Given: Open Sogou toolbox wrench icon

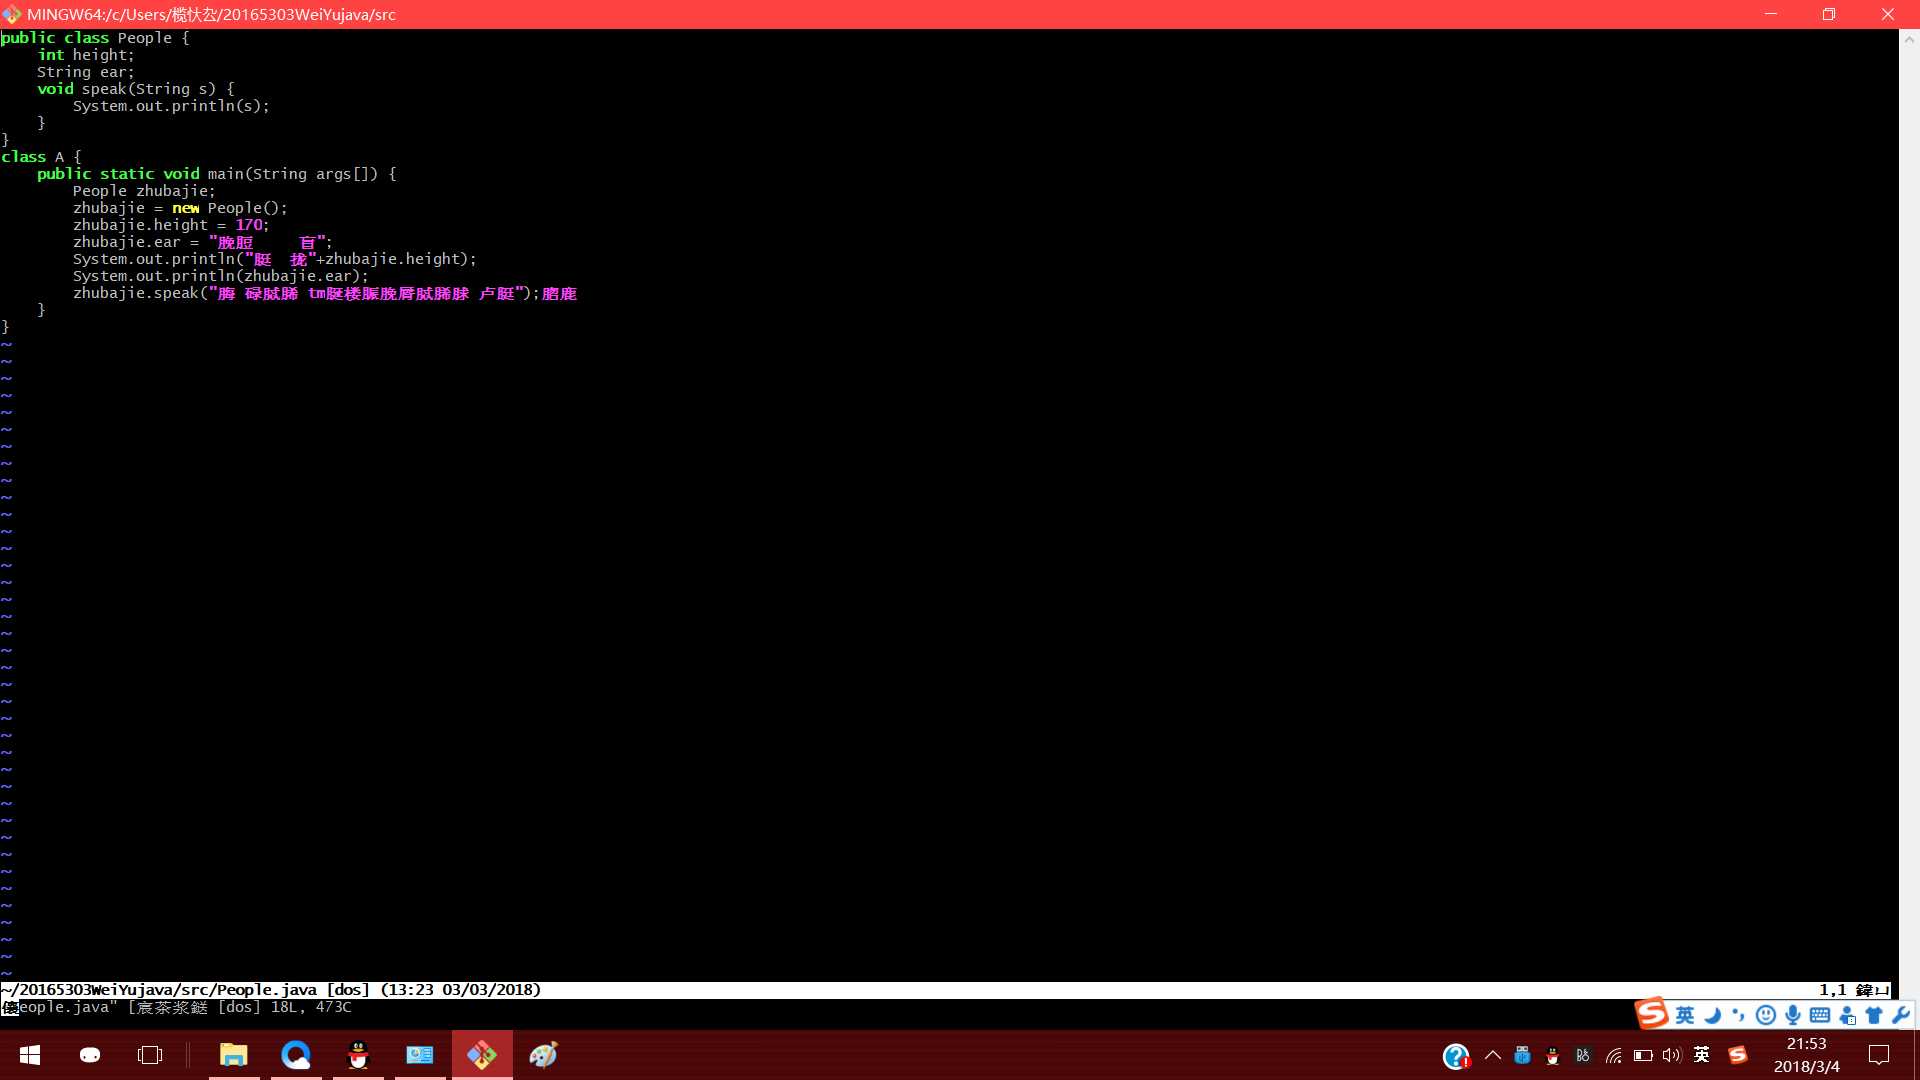Looking at the screenshot, I should (x=1901, y=1015).
